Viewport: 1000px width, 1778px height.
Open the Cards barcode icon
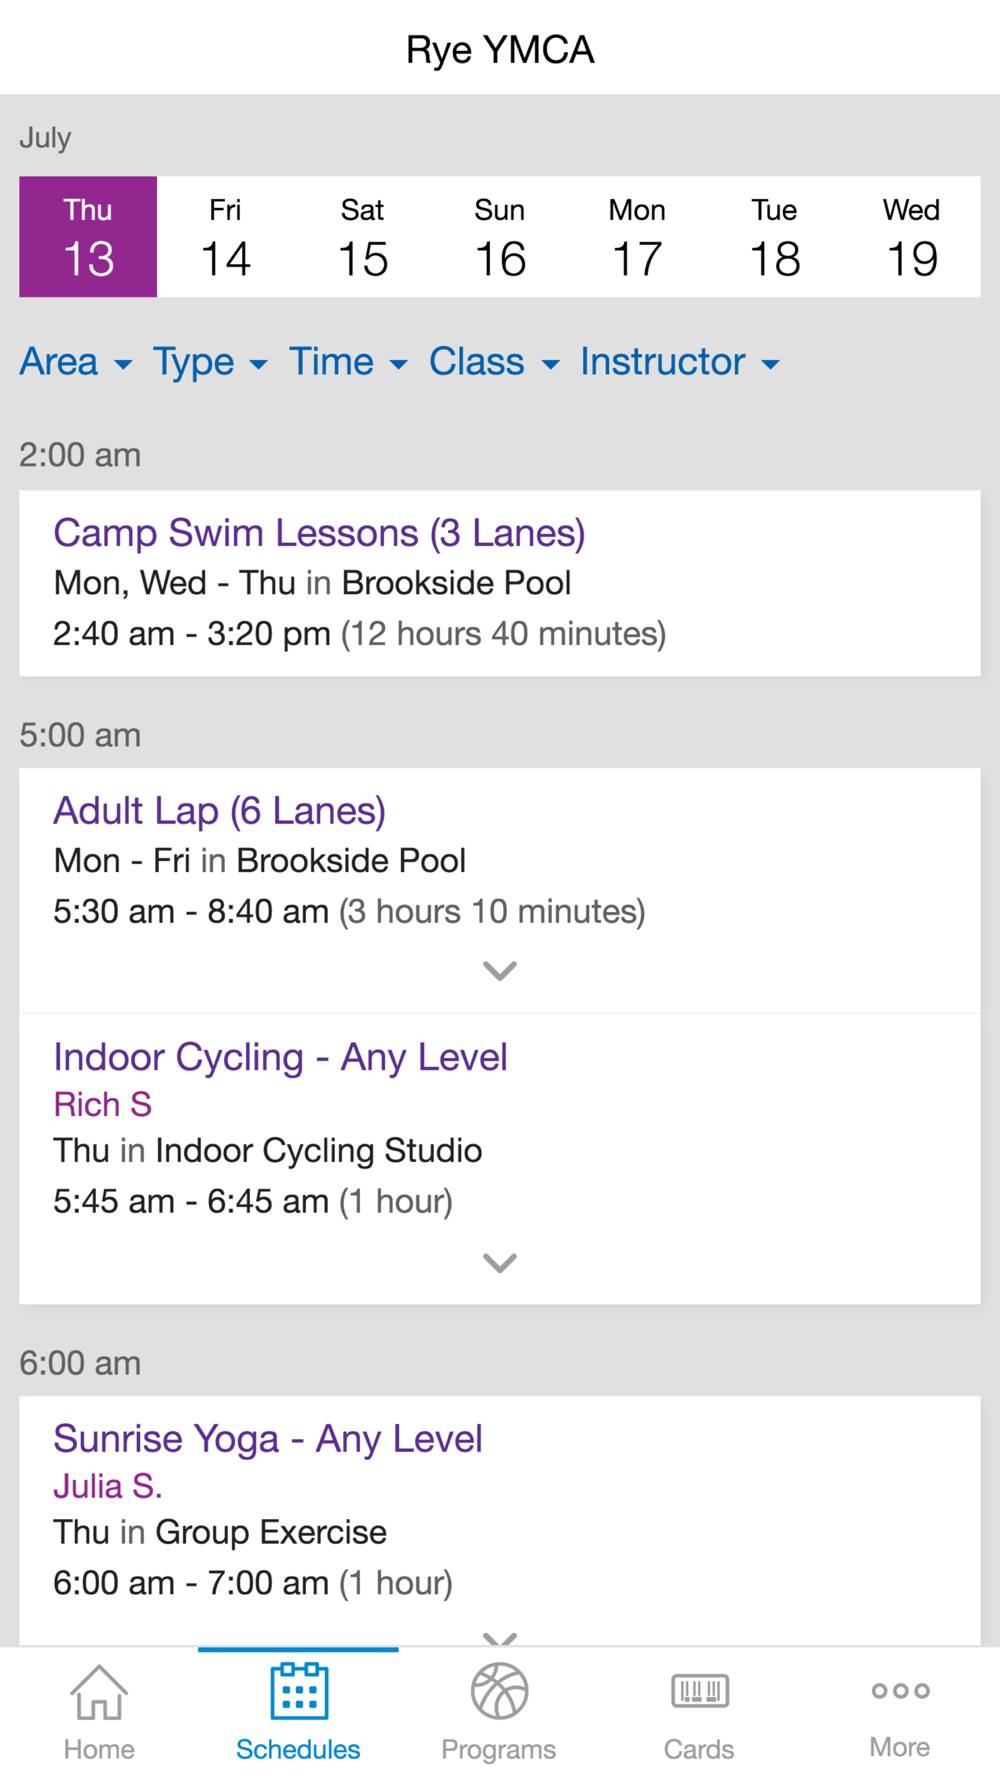point(699,1691)
